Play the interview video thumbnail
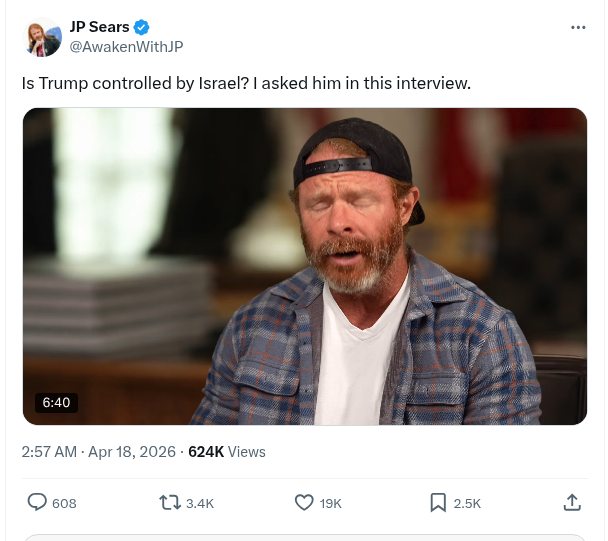Screen dimensions: 608x541 [304, 266]
